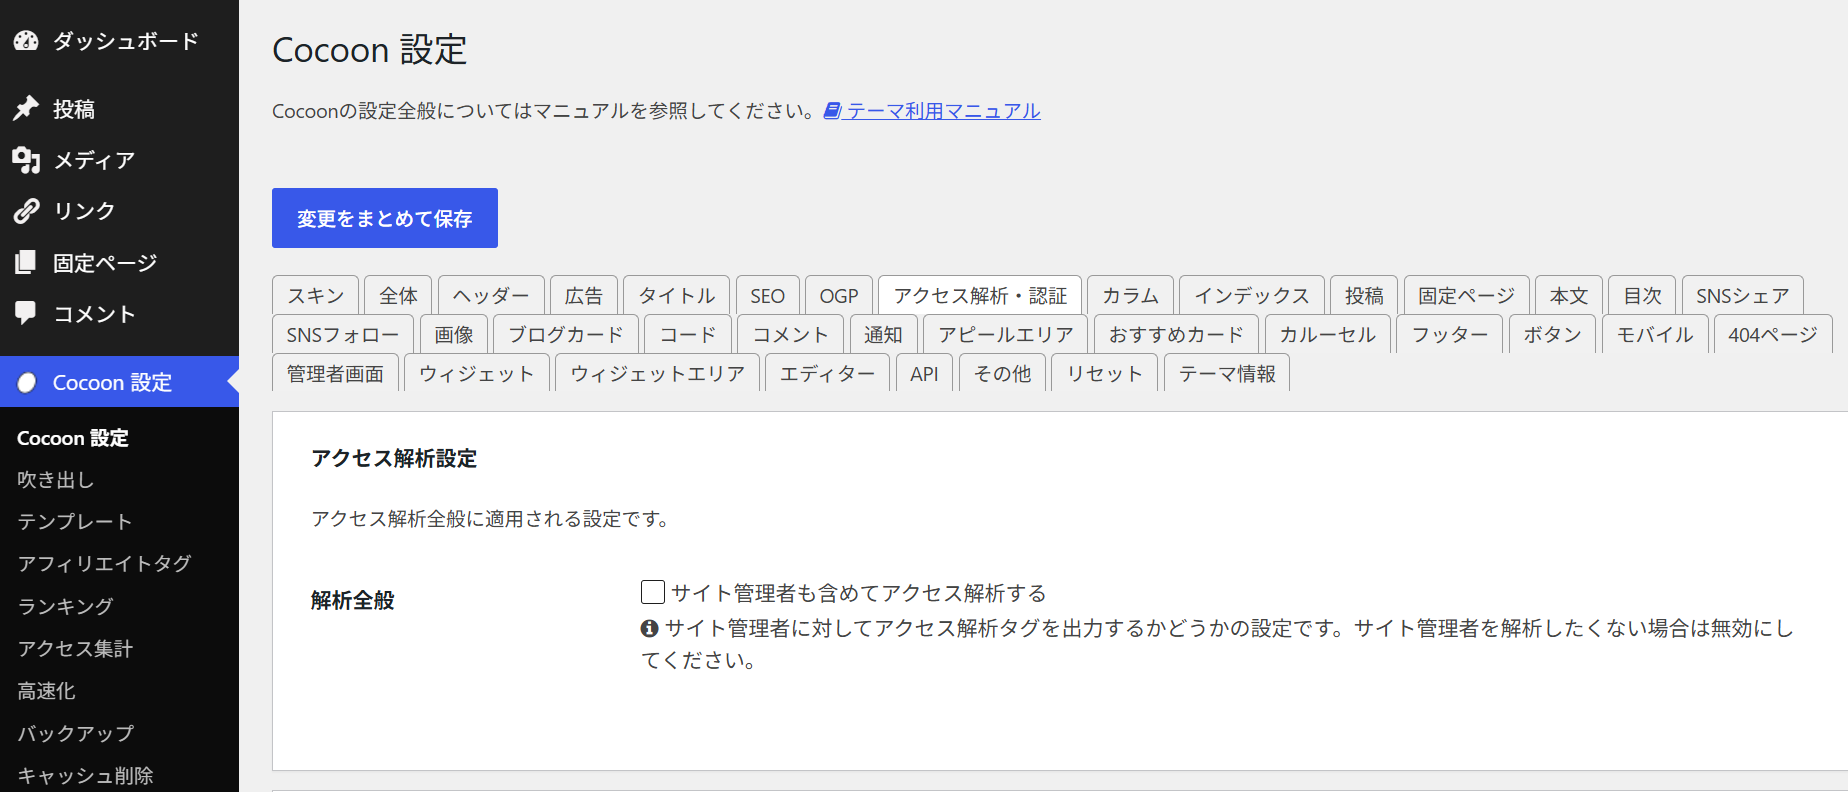Switch to the ボタン tab

(1552, 334)
